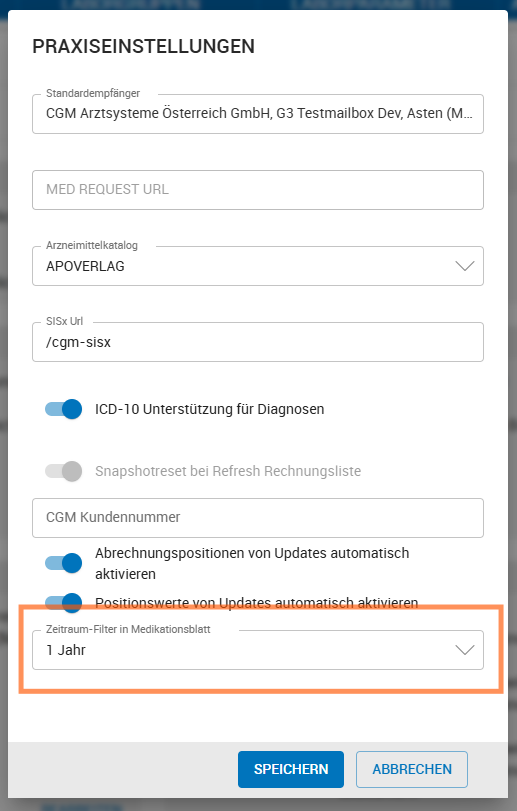Toggle Snapshotreset bei Refresh Rechnungsliste switch
Image resolution: width=517 pixels, height=811 pixels.
tap(64, 471)
